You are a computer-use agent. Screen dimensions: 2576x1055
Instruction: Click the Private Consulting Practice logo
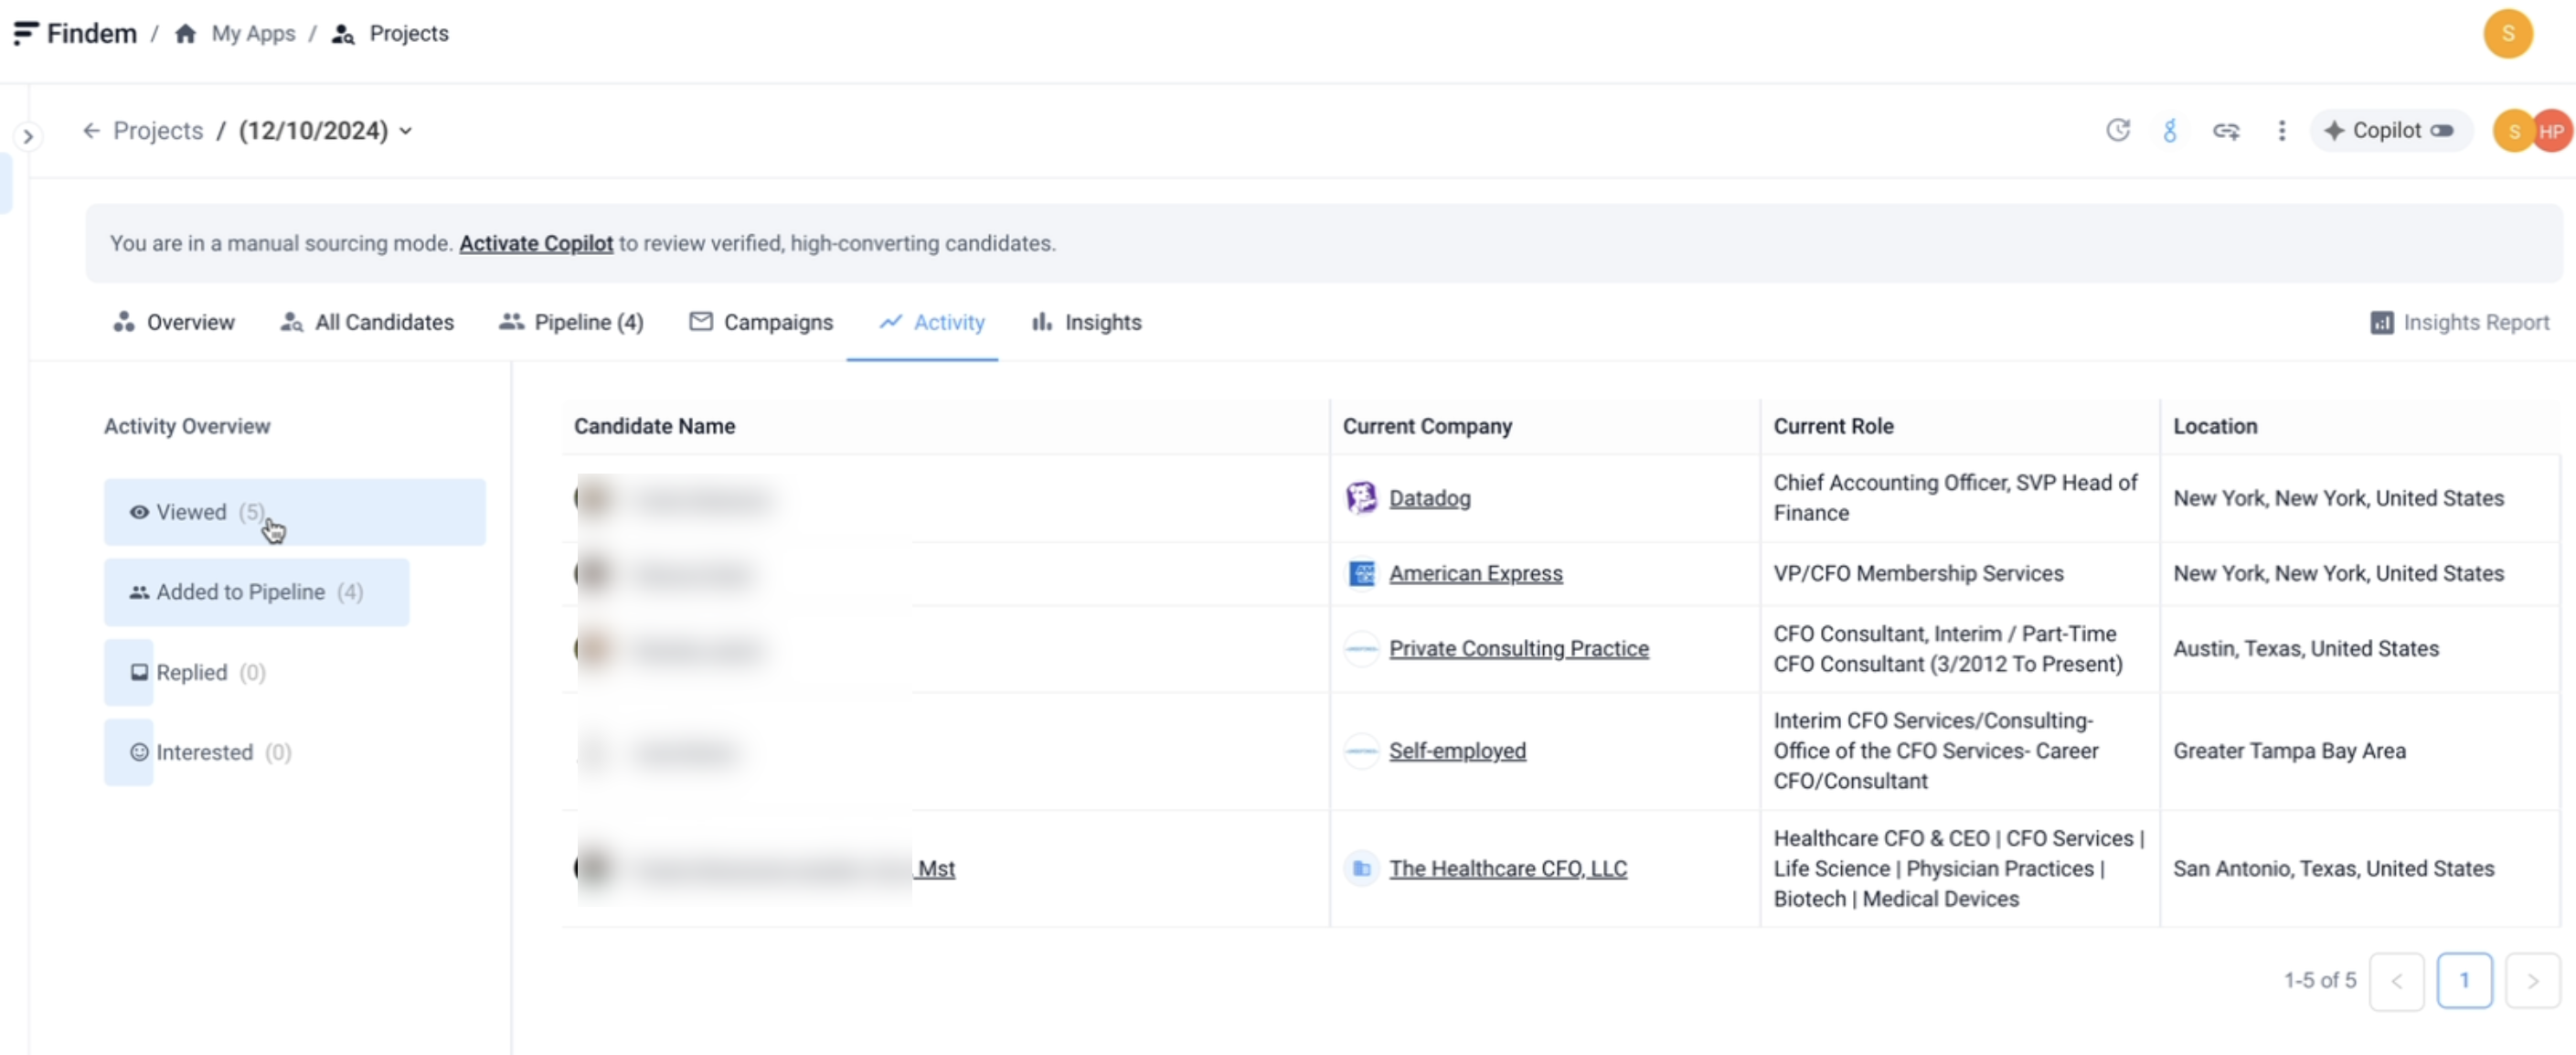pyautogui.click(x=1361, y=649)
